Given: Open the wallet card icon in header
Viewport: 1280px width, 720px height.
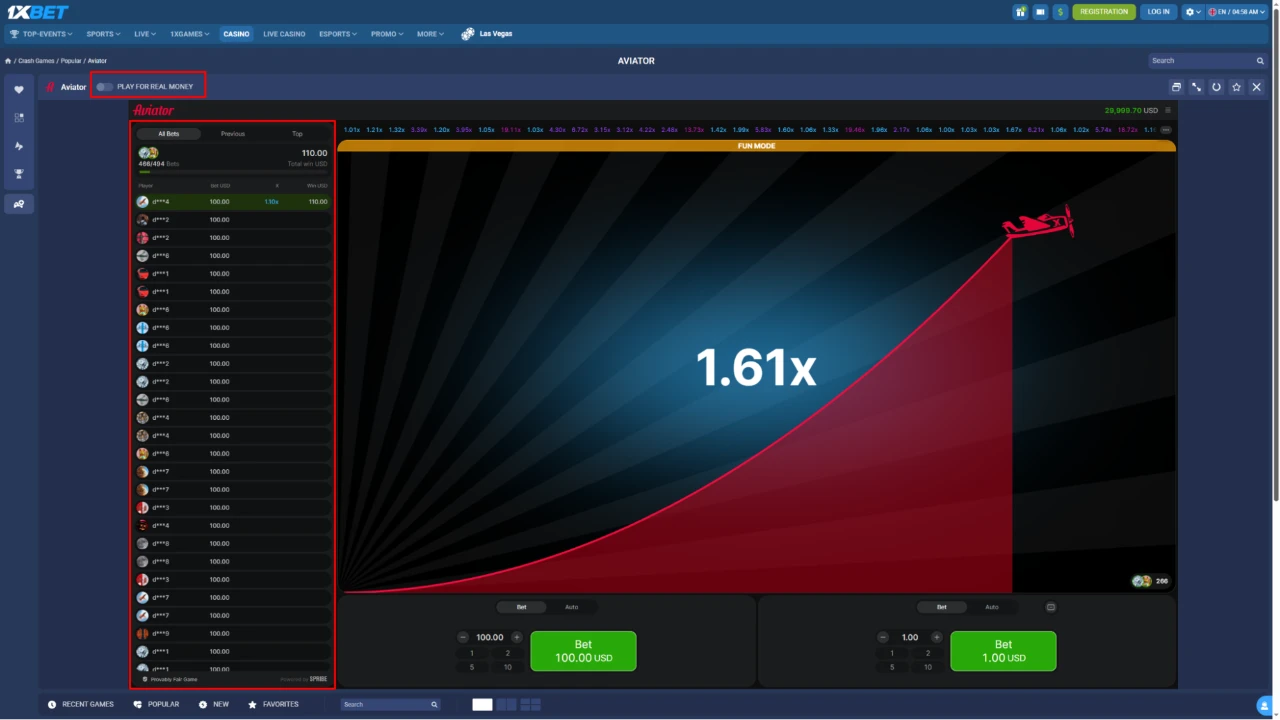Looking at the screenshot, I should pyautogui.click(x=1040, y=12).
